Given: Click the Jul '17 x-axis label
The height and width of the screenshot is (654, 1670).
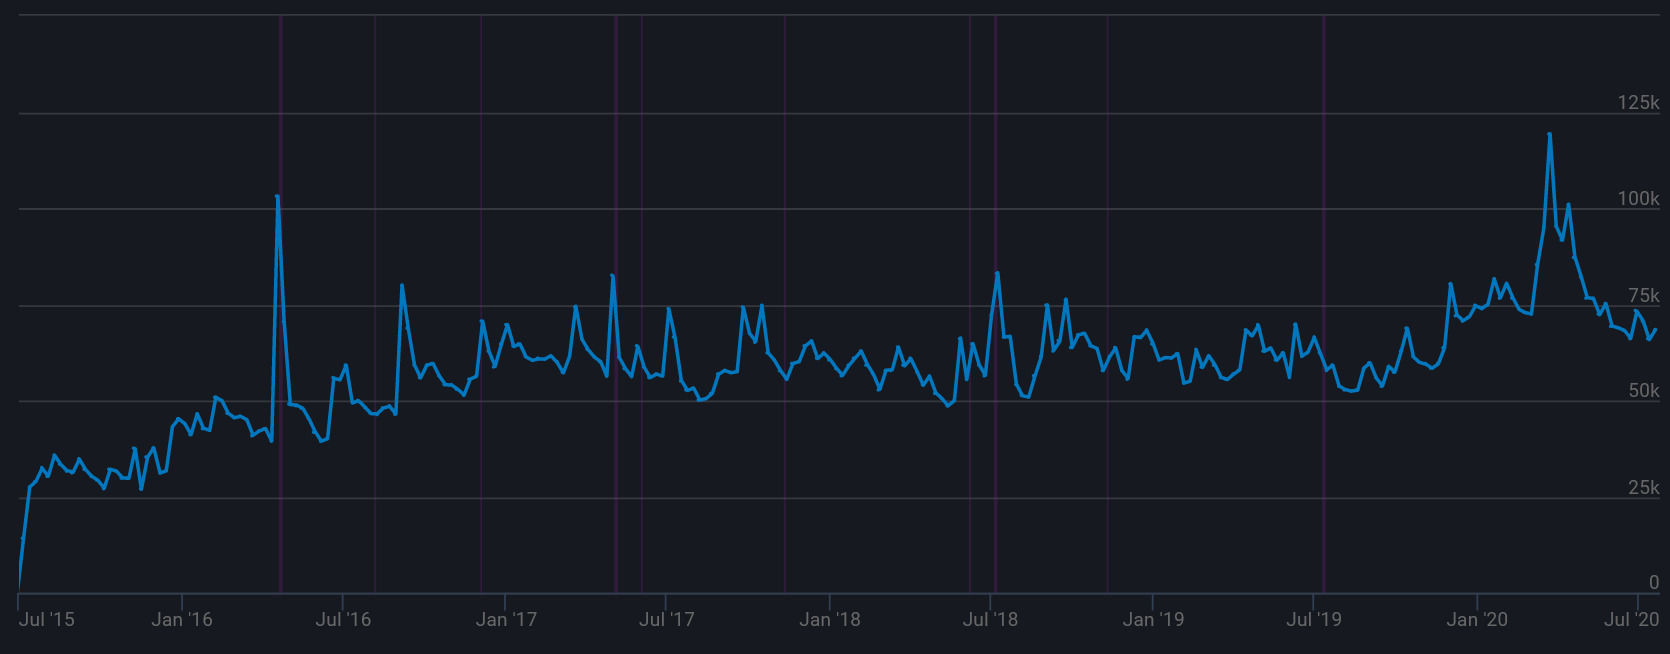Looking at the screenshot, I should [666, 620].
